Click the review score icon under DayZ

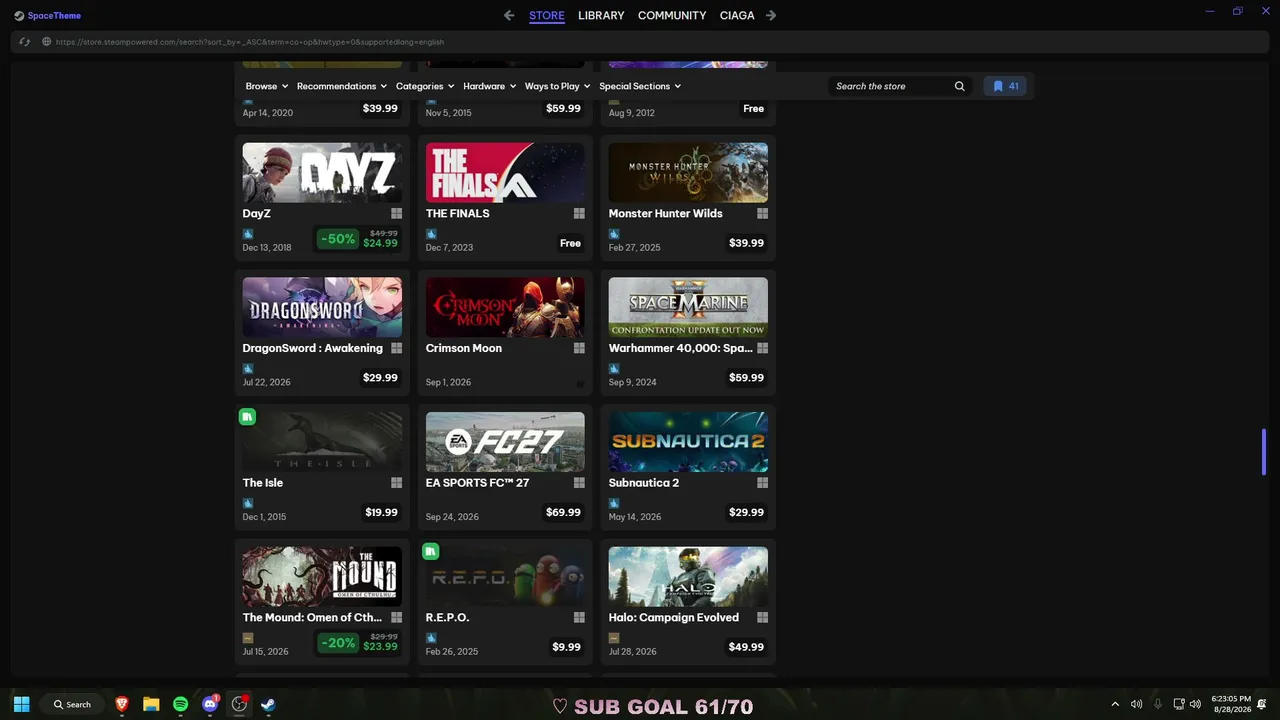point(248,234)
